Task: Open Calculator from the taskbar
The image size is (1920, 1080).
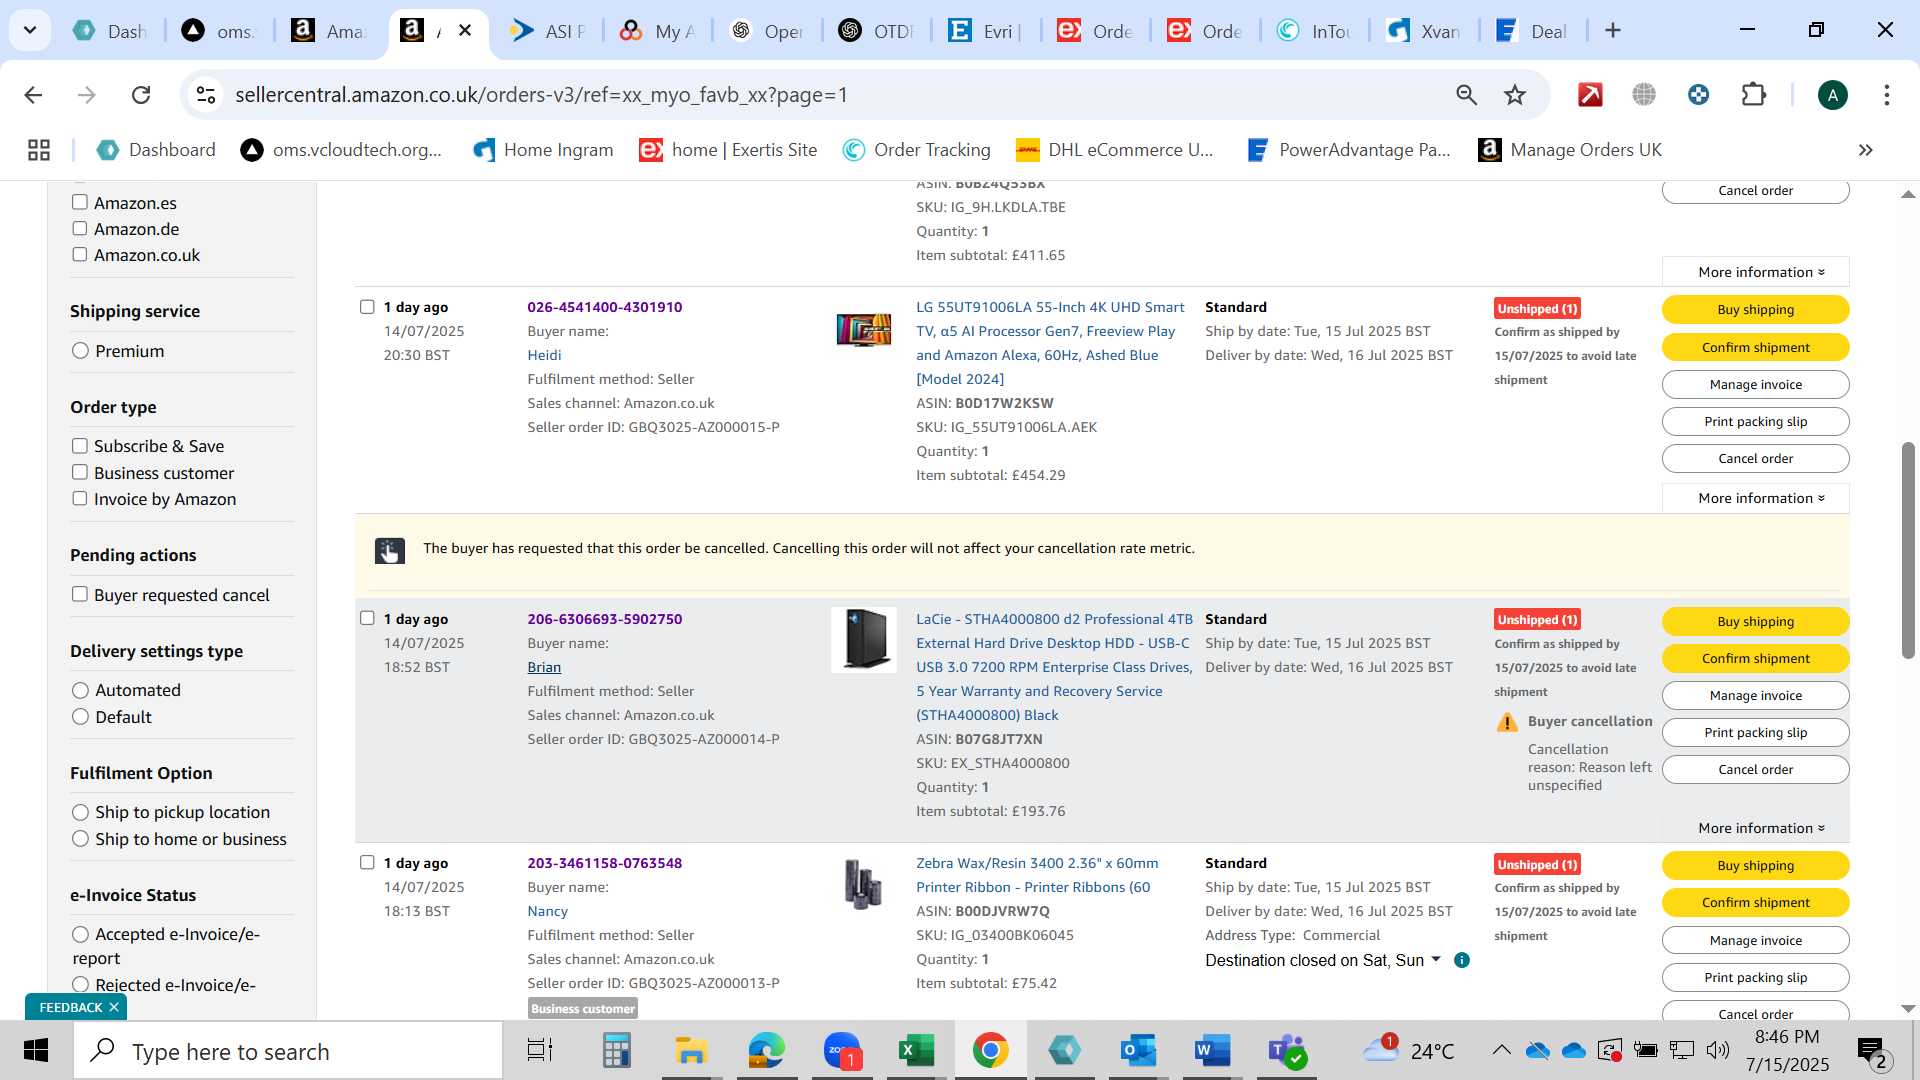Action: [x=616, y=1051]
